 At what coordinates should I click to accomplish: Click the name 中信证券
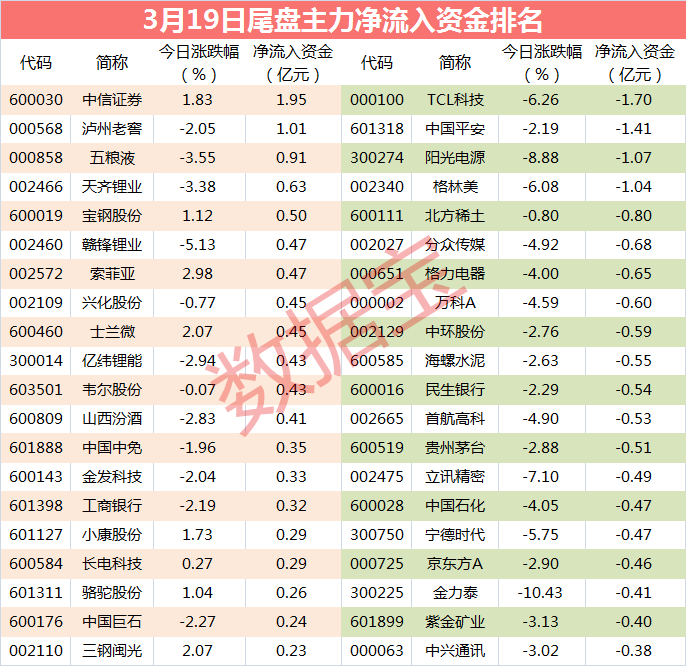[112, 100]
